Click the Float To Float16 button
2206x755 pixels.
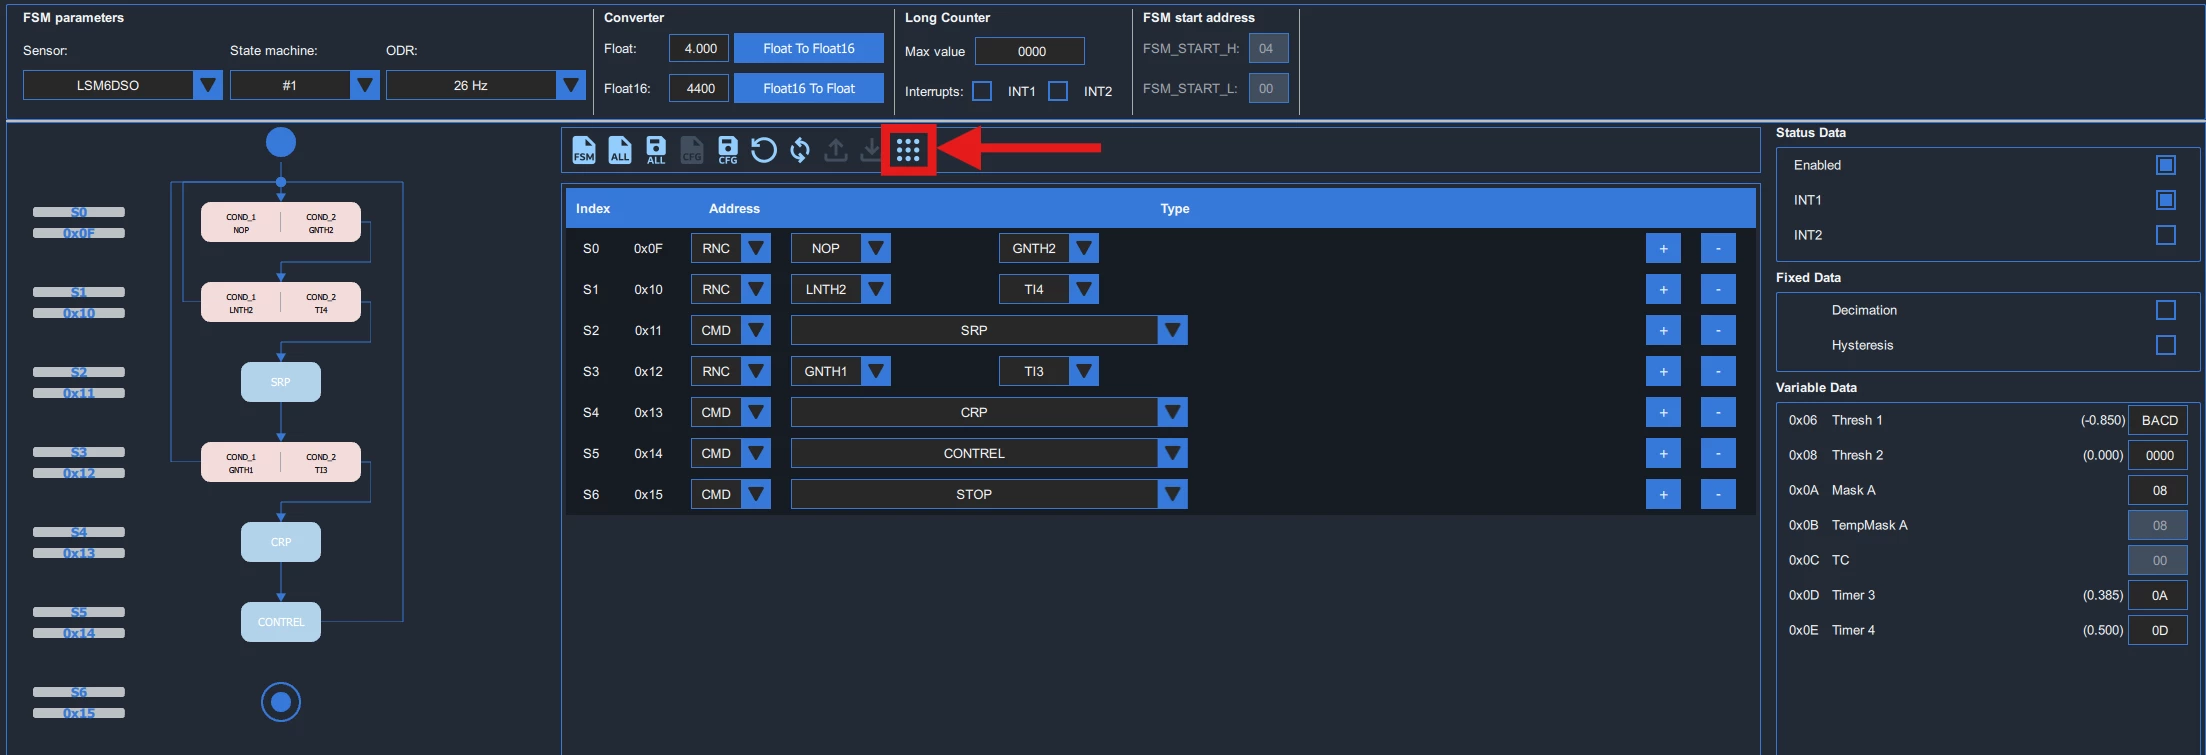click(x=809, y=48)
